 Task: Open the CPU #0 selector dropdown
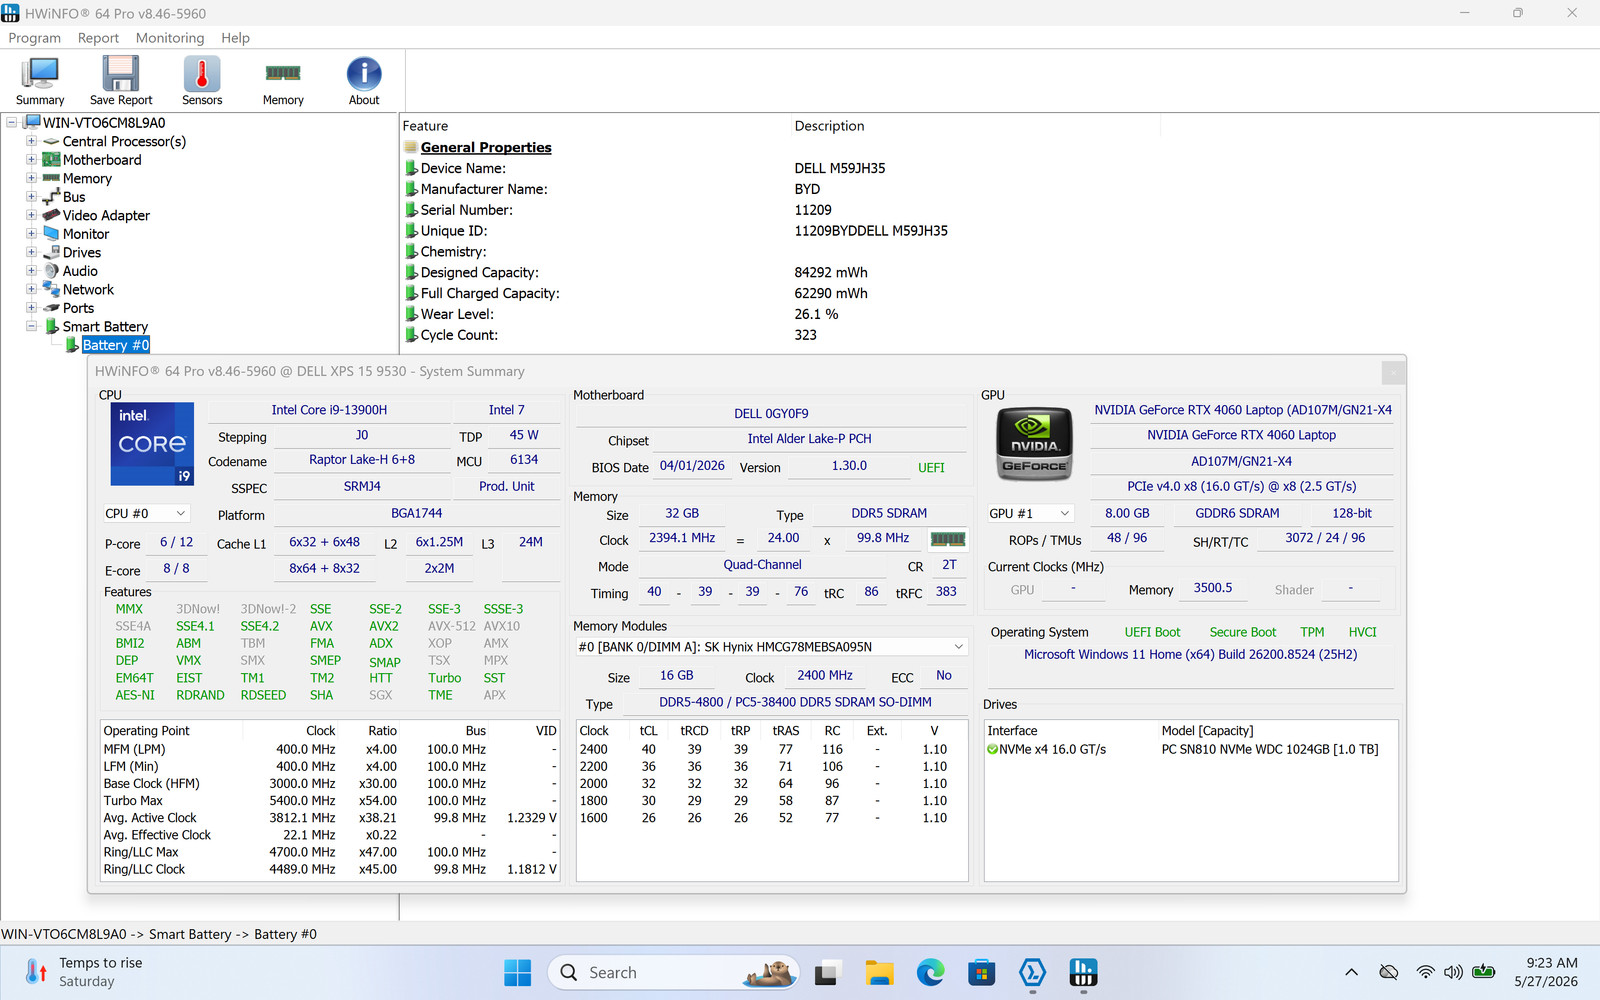point(146,513)
